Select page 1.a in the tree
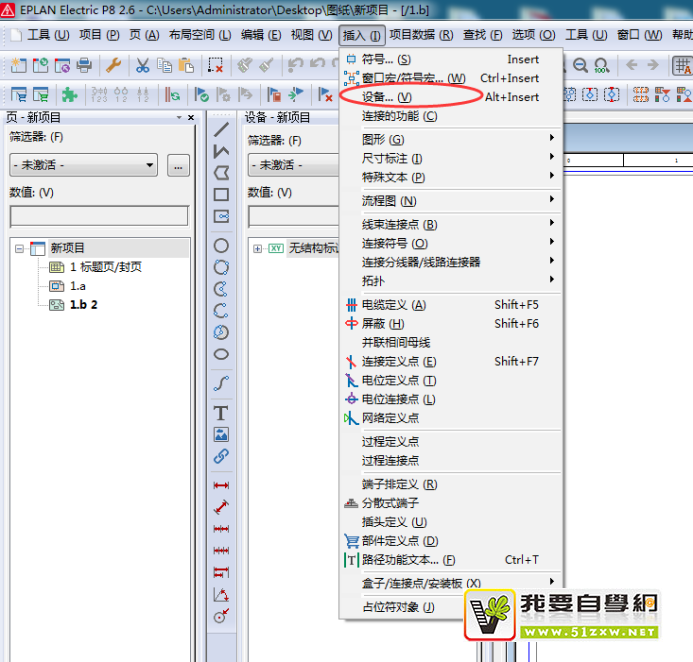 pyautogui.click(x=77, y=286)
